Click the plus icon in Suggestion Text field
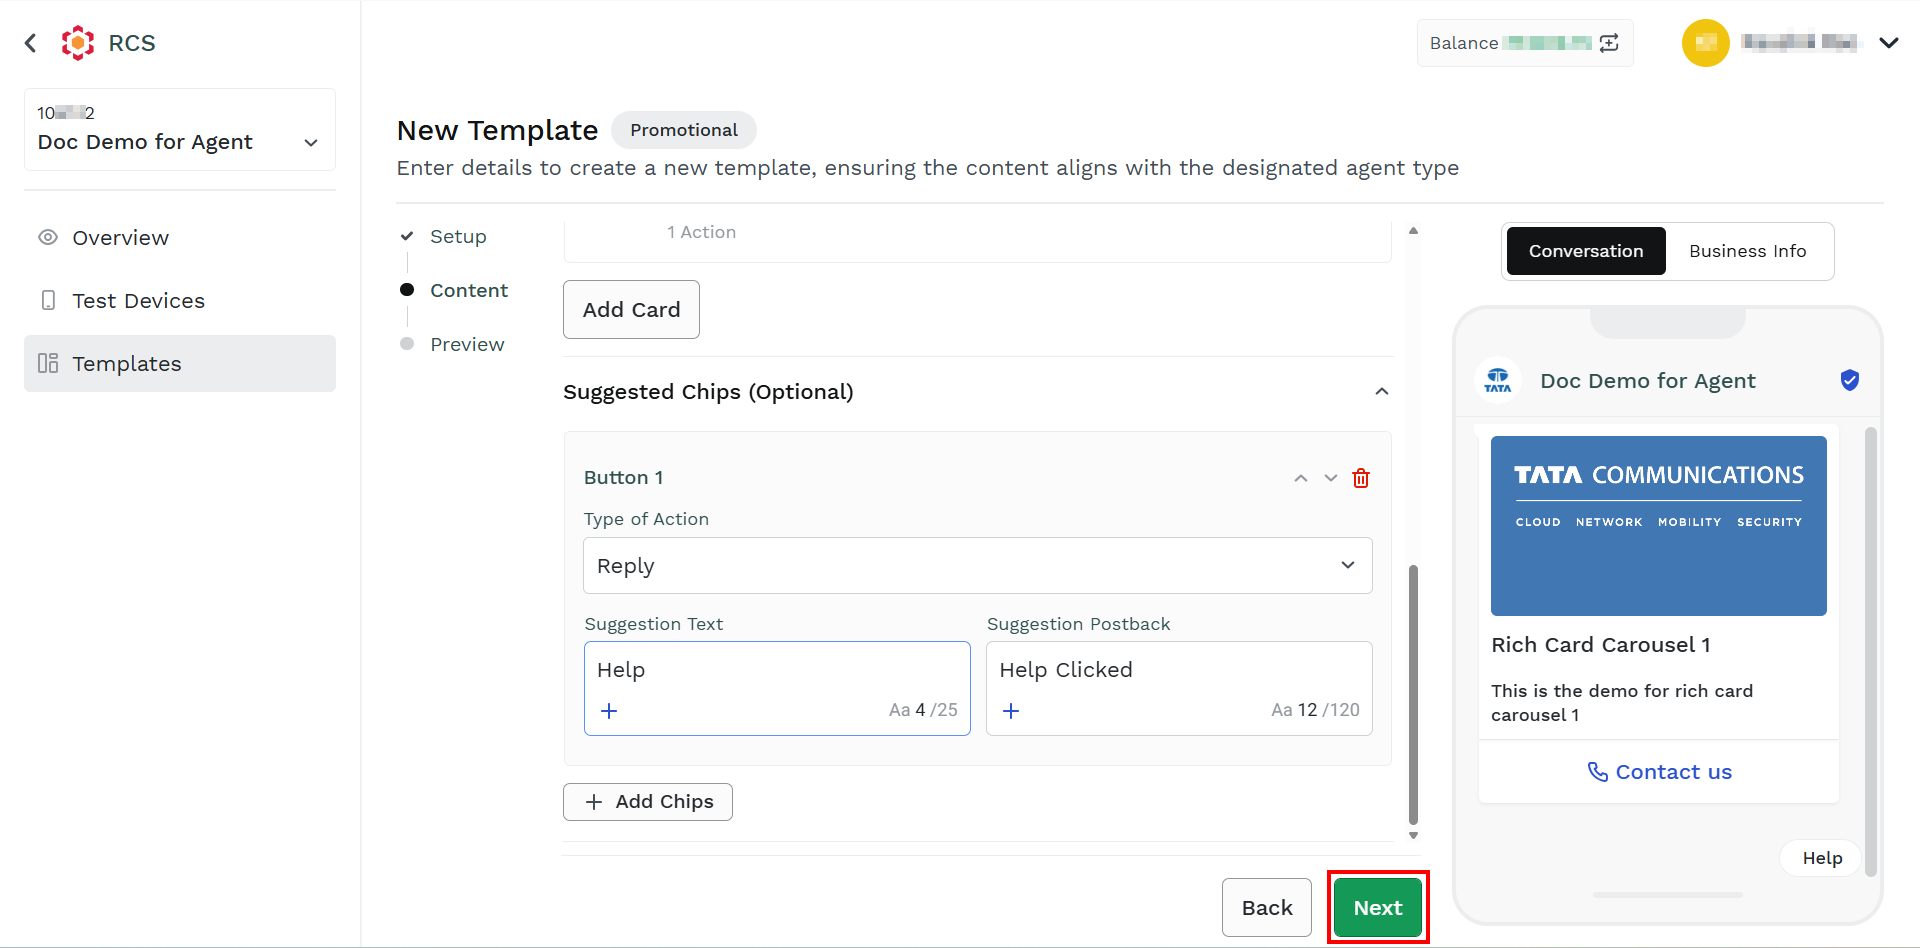 pyautogui.click(x=609, y=711)
